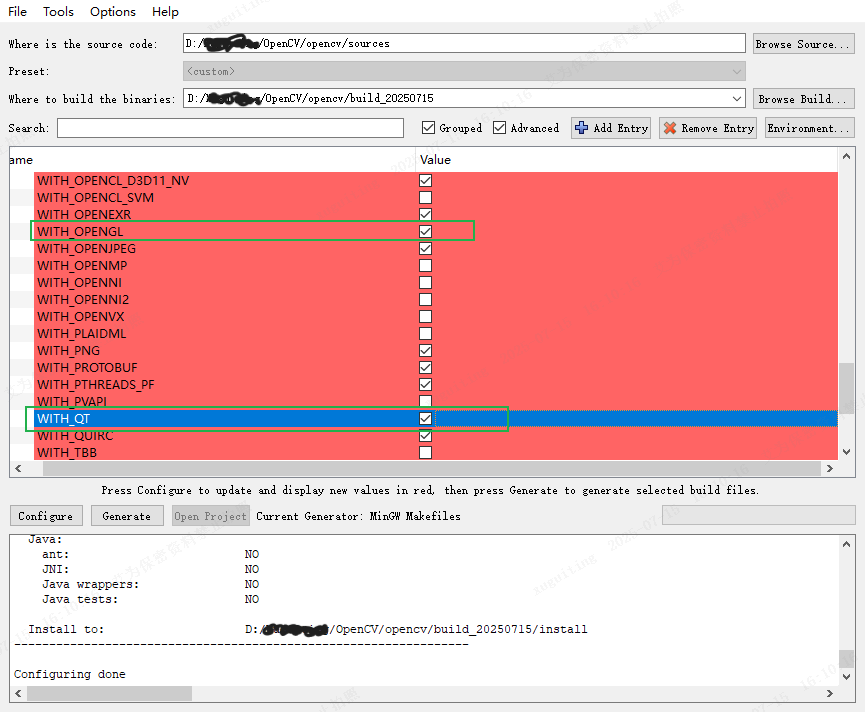Click the output log scroll down arrow
This screenshot has width=865, height=712.
846,677
